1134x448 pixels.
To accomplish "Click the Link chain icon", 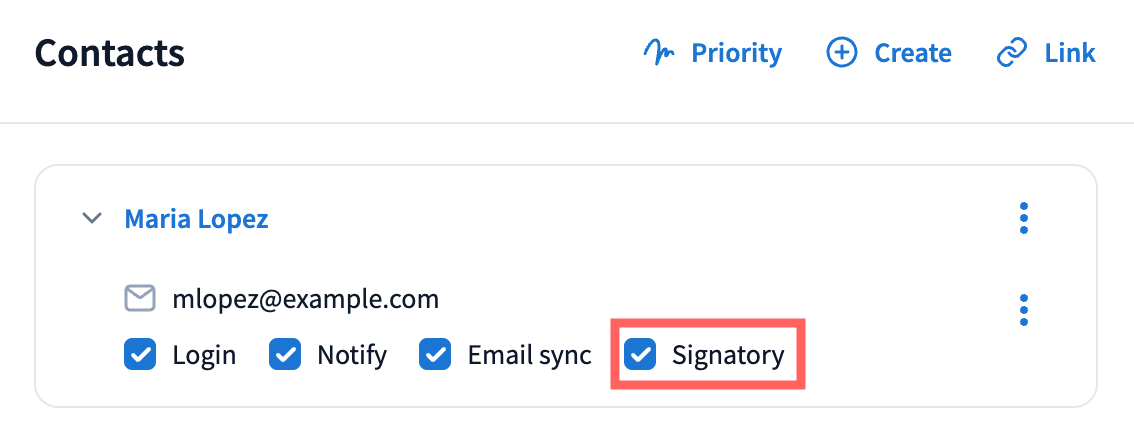I will click(x=1013, y=53).
